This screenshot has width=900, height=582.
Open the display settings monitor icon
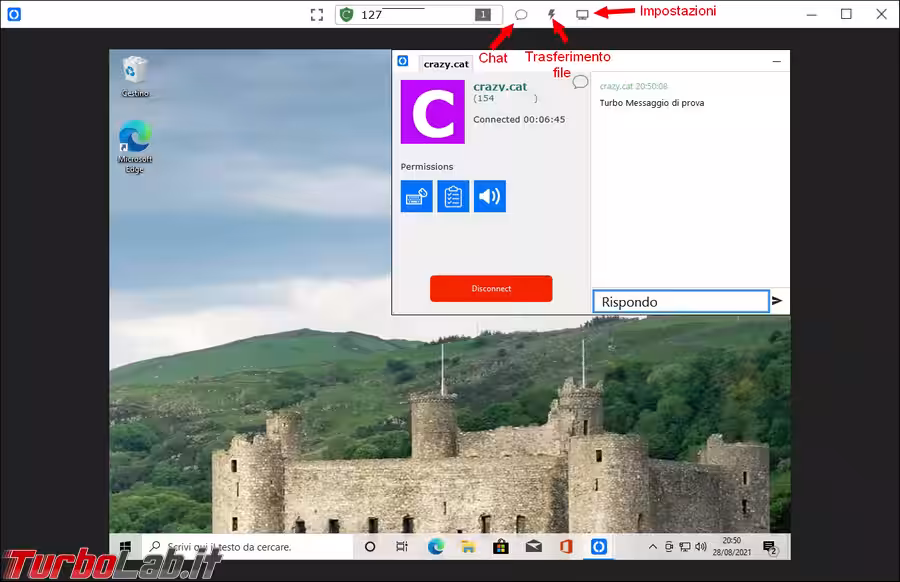(582, 15)
